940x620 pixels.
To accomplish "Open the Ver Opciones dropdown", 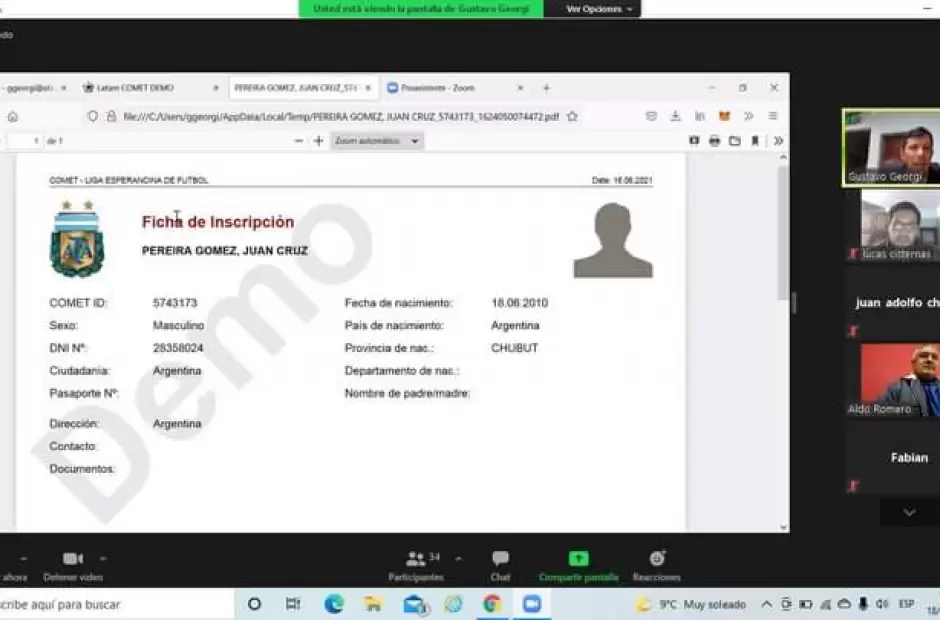I will coord(600,9).
